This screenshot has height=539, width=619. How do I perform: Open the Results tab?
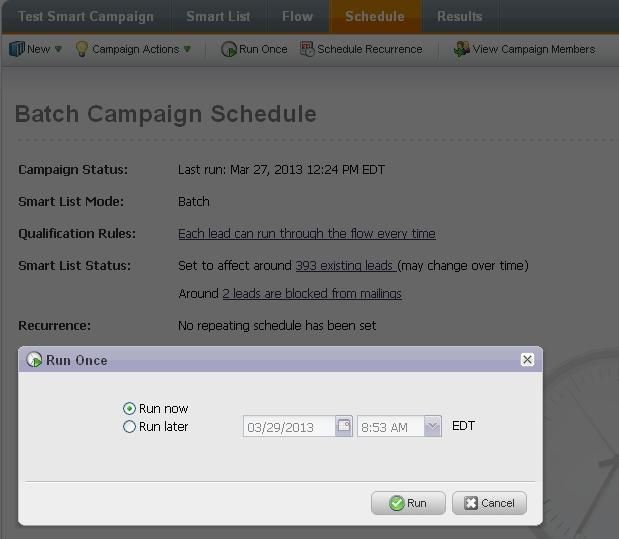coord(459,16)
